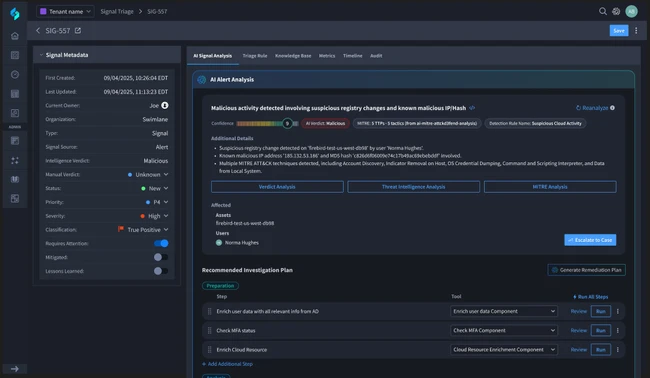Open Manual Verdict Unknown dropdown
This screenshot has width=650, height=378.
[148, 174]
